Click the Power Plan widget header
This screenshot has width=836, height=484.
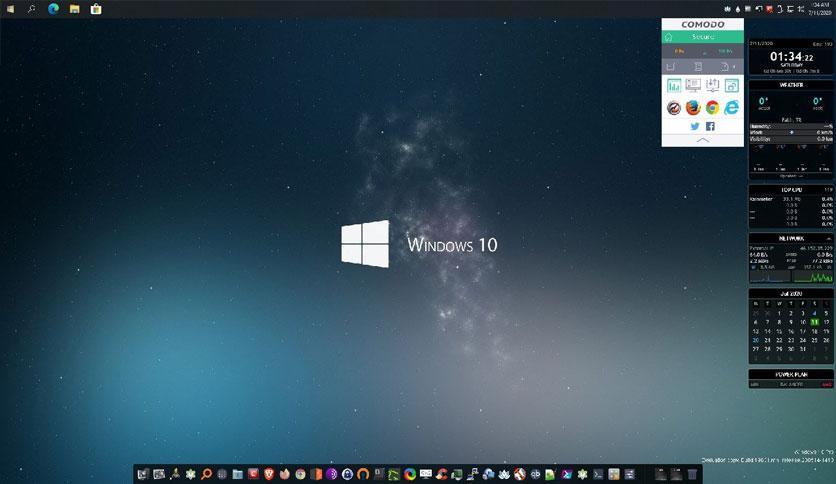pyautogui.click(x=791, y=374)
